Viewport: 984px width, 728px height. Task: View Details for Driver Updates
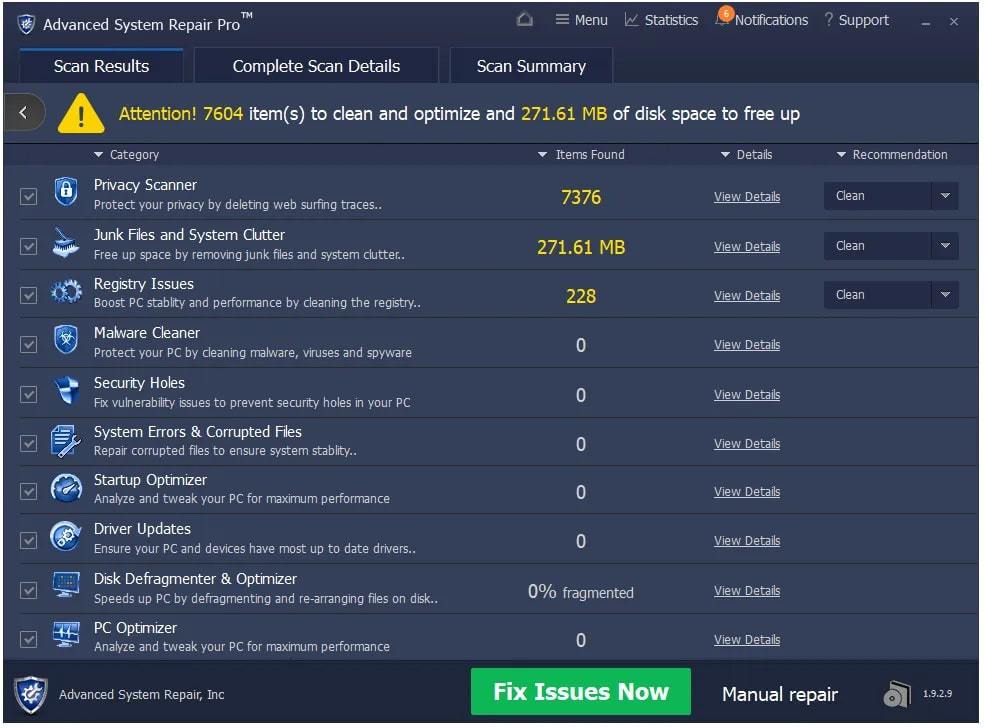coord(747,541)
